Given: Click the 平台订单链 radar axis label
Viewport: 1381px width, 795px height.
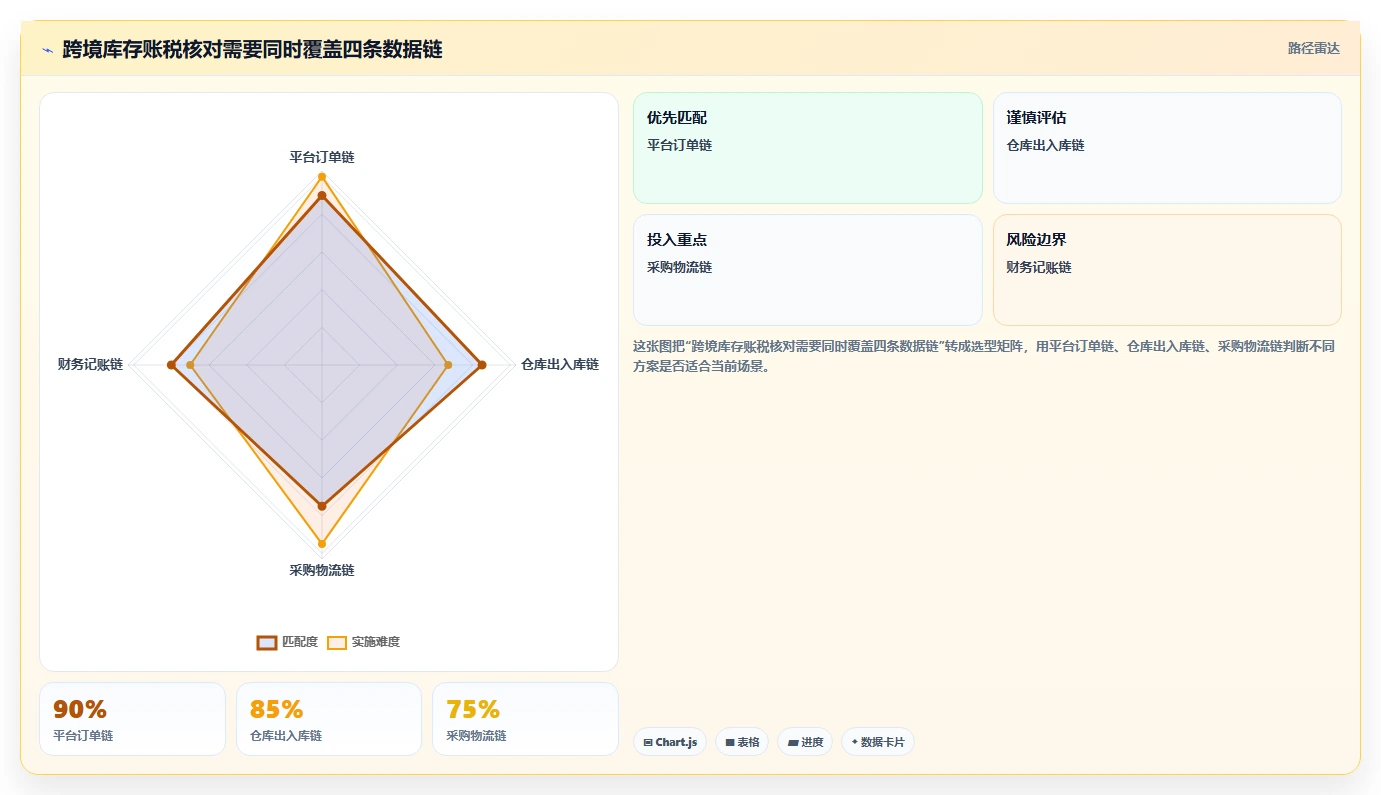Looking at the screenshot, I should [322, 157].
